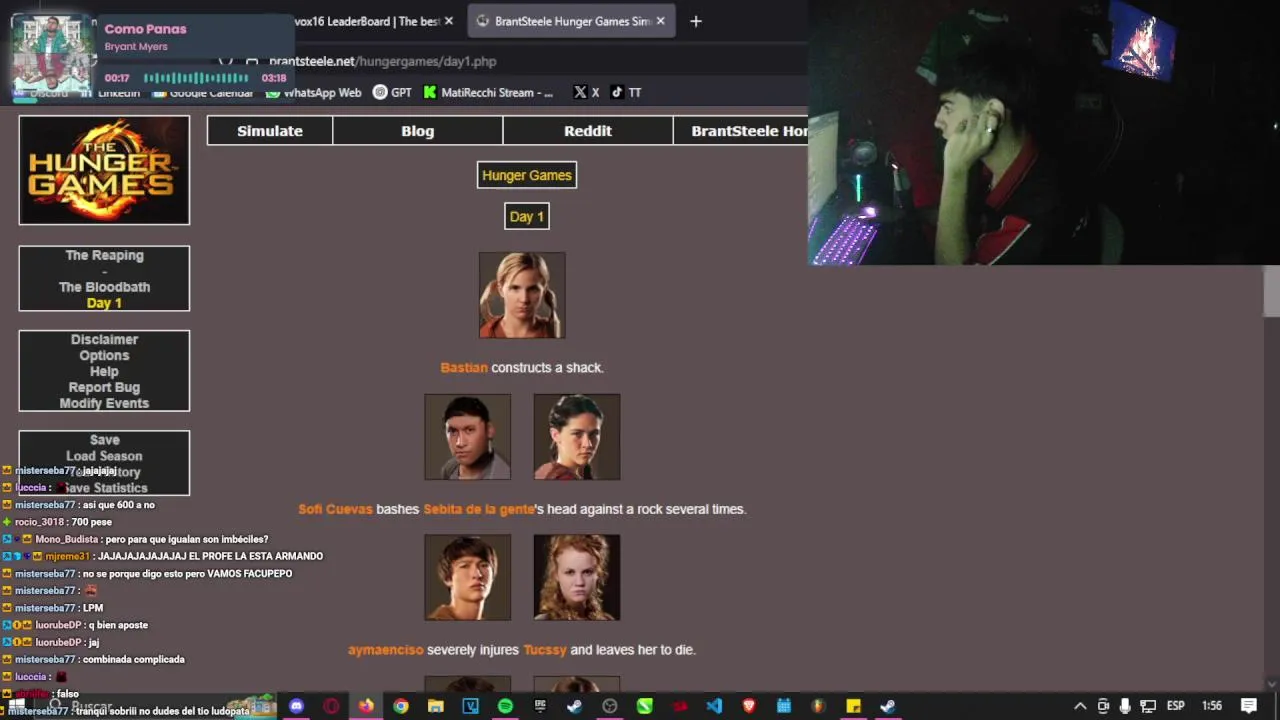Open File Explorer from the taskbar
The height and width of the screenshot is (720, 1280).
435,706
